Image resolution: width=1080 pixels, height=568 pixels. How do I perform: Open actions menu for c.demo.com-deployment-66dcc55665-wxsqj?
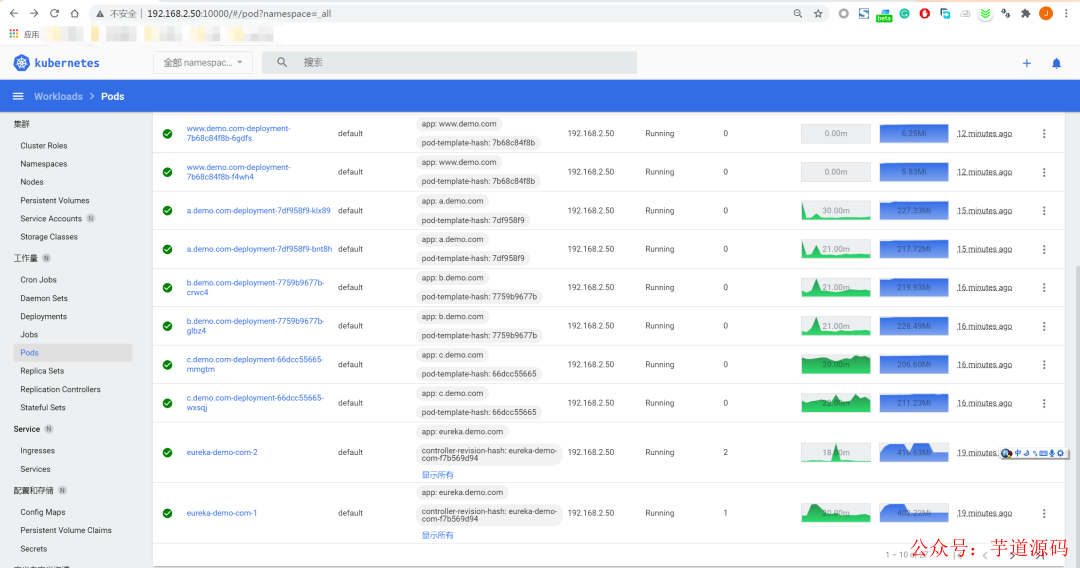(x=1044, y=403)
